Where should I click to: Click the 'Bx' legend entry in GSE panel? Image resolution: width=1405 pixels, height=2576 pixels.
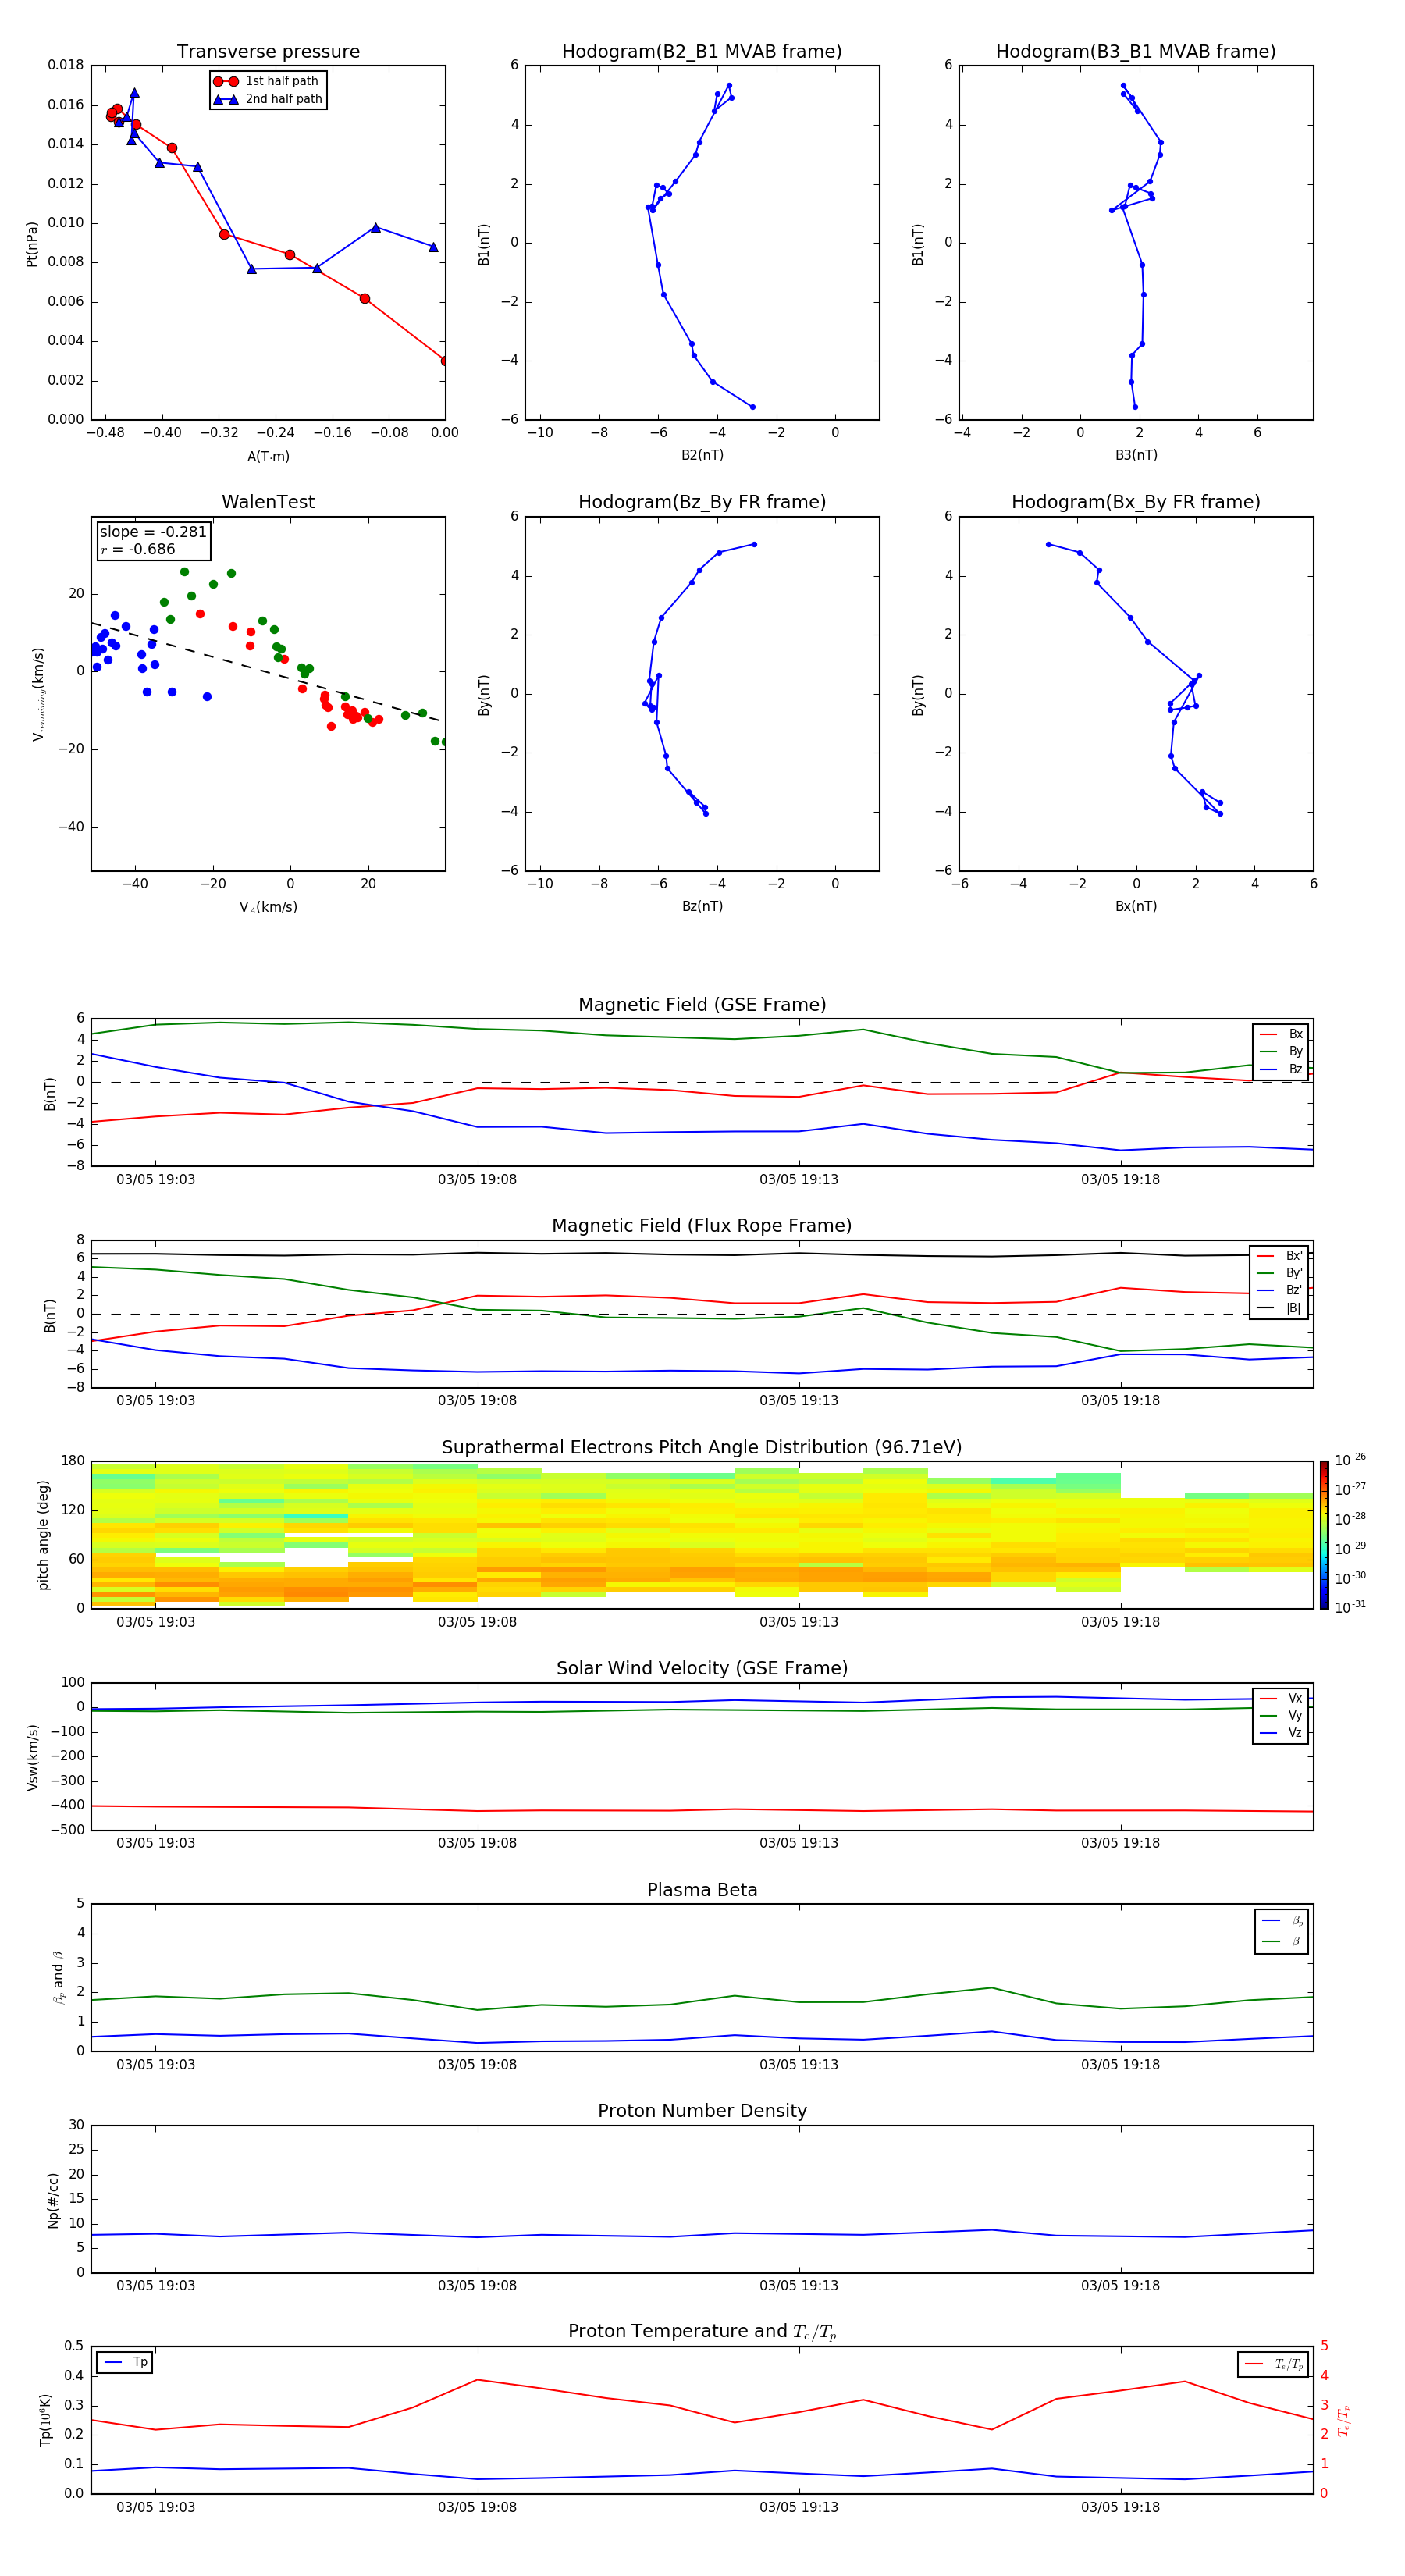1282,1034
